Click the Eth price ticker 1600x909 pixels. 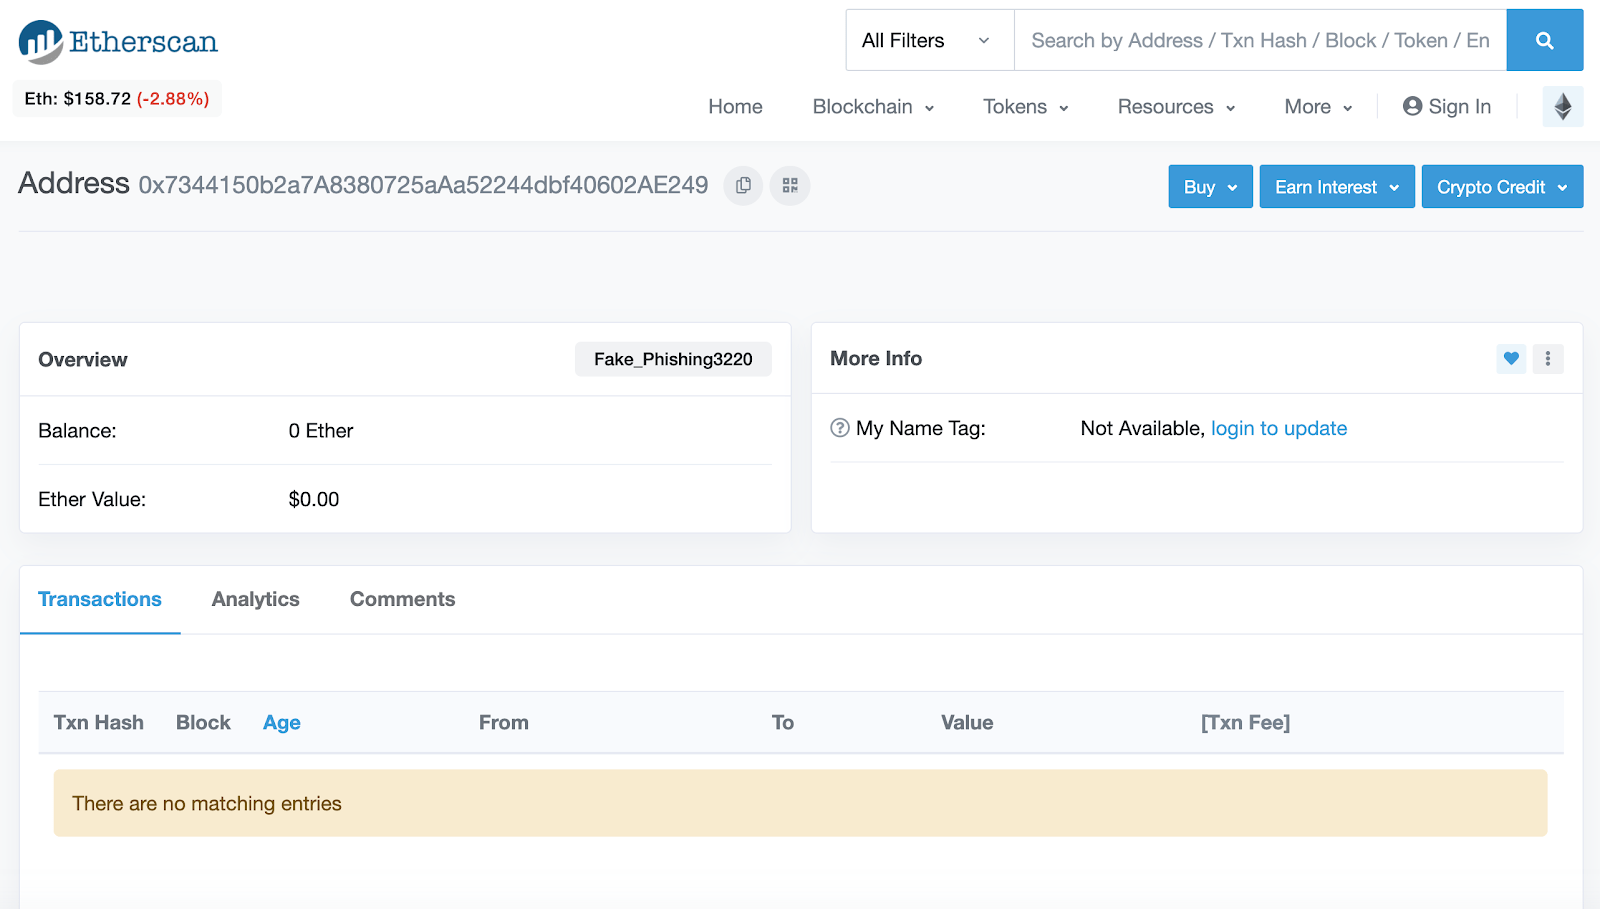tap(115, 98)
